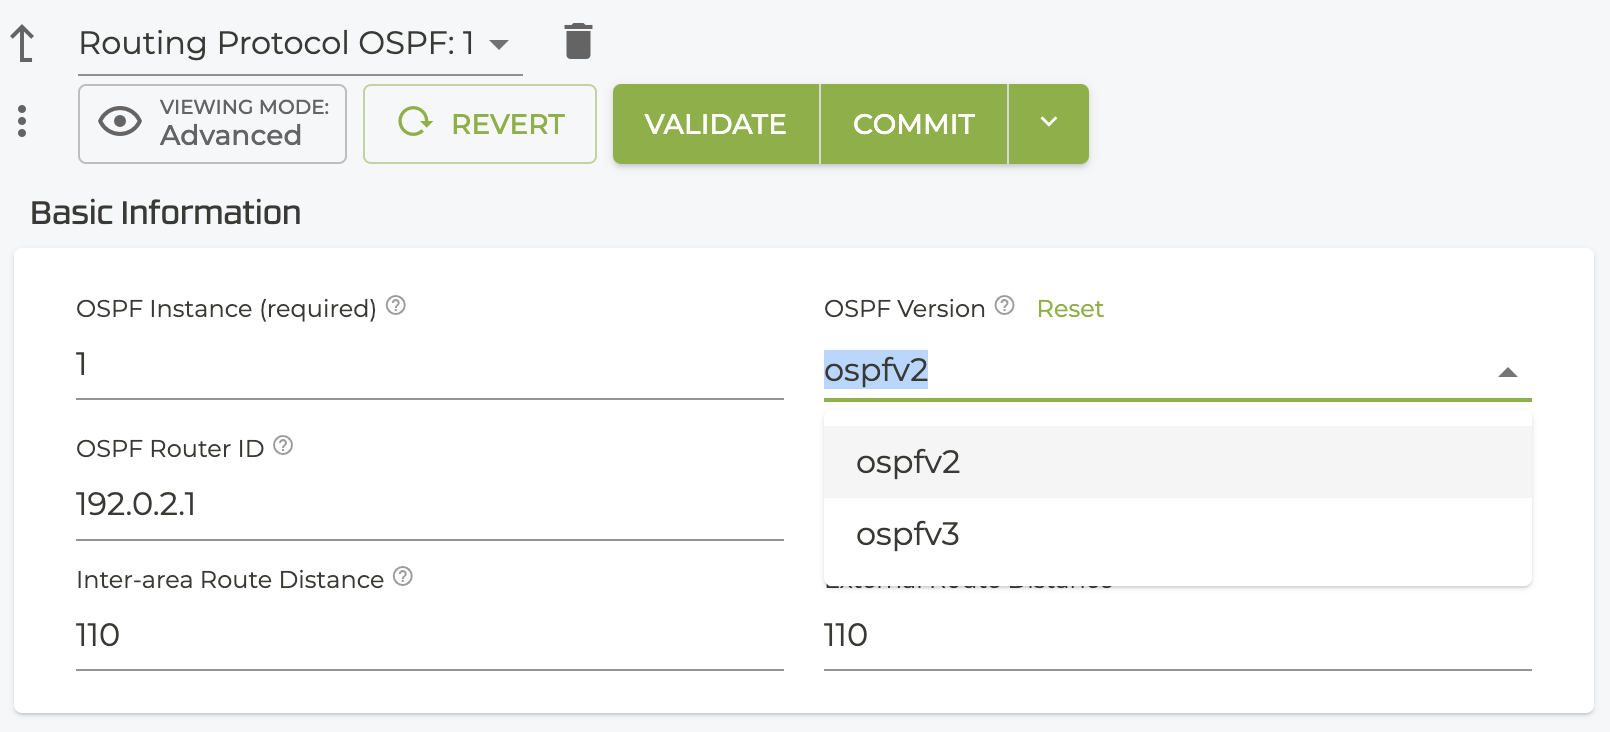Screen dimensions: 1610x732
Task: Click the up-arrow navigate to parent icon
Action: click(22, 43)
